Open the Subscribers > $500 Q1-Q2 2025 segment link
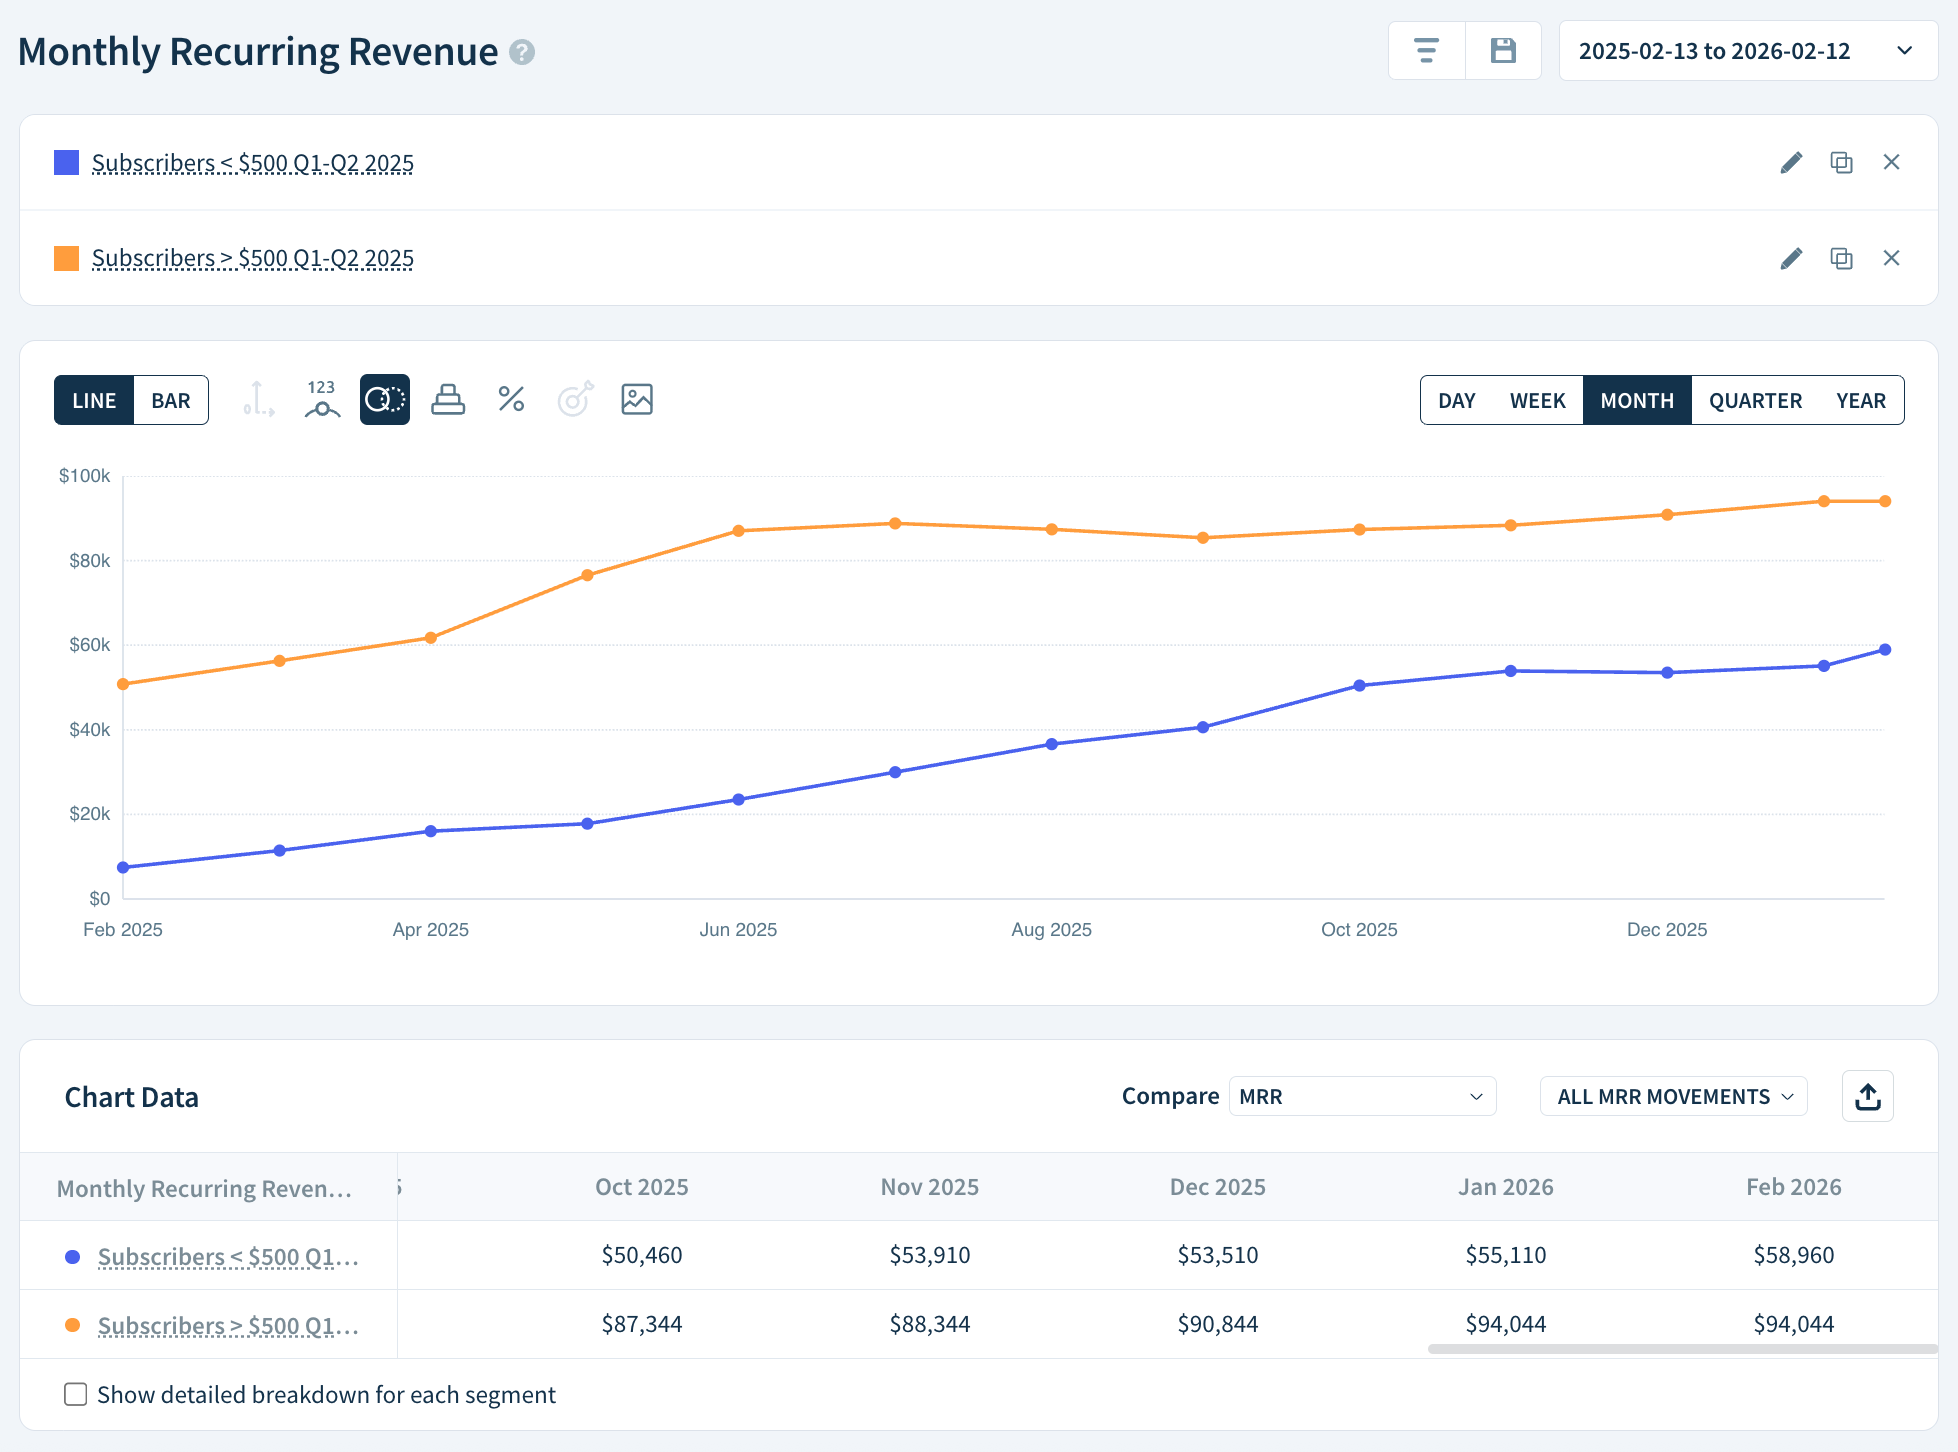This screenshot has width=1958, height=1452. 253,258
